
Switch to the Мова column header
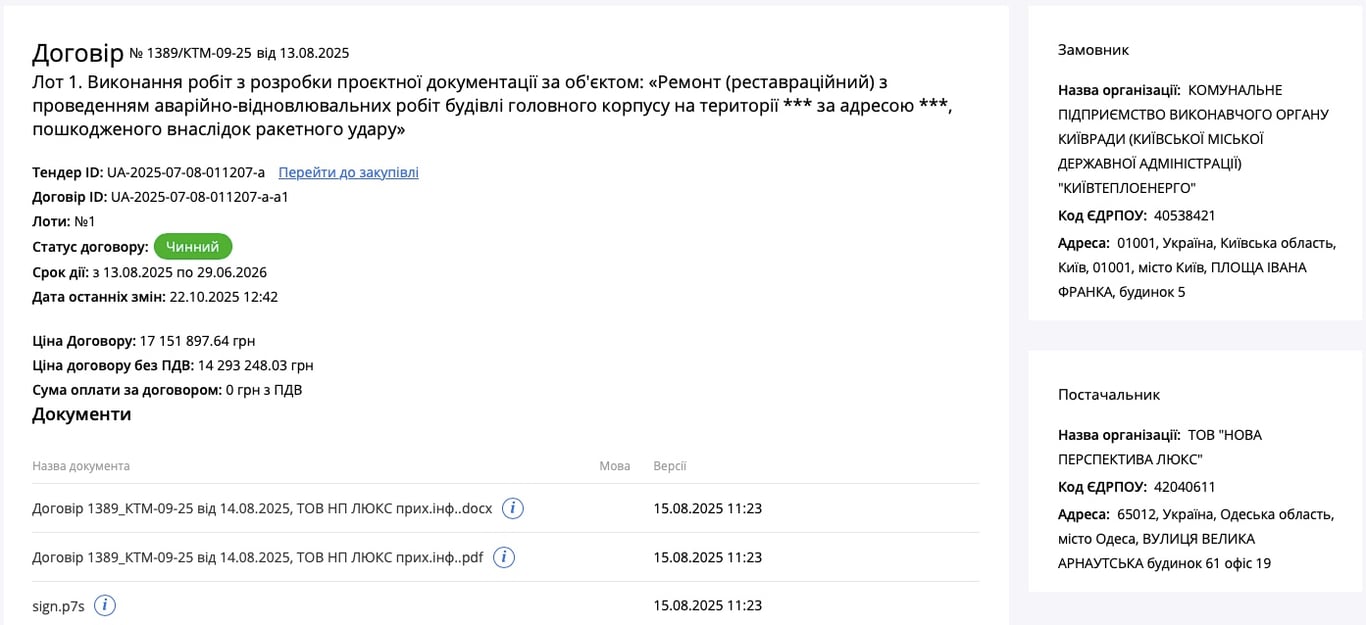click(x=616, y=466)
